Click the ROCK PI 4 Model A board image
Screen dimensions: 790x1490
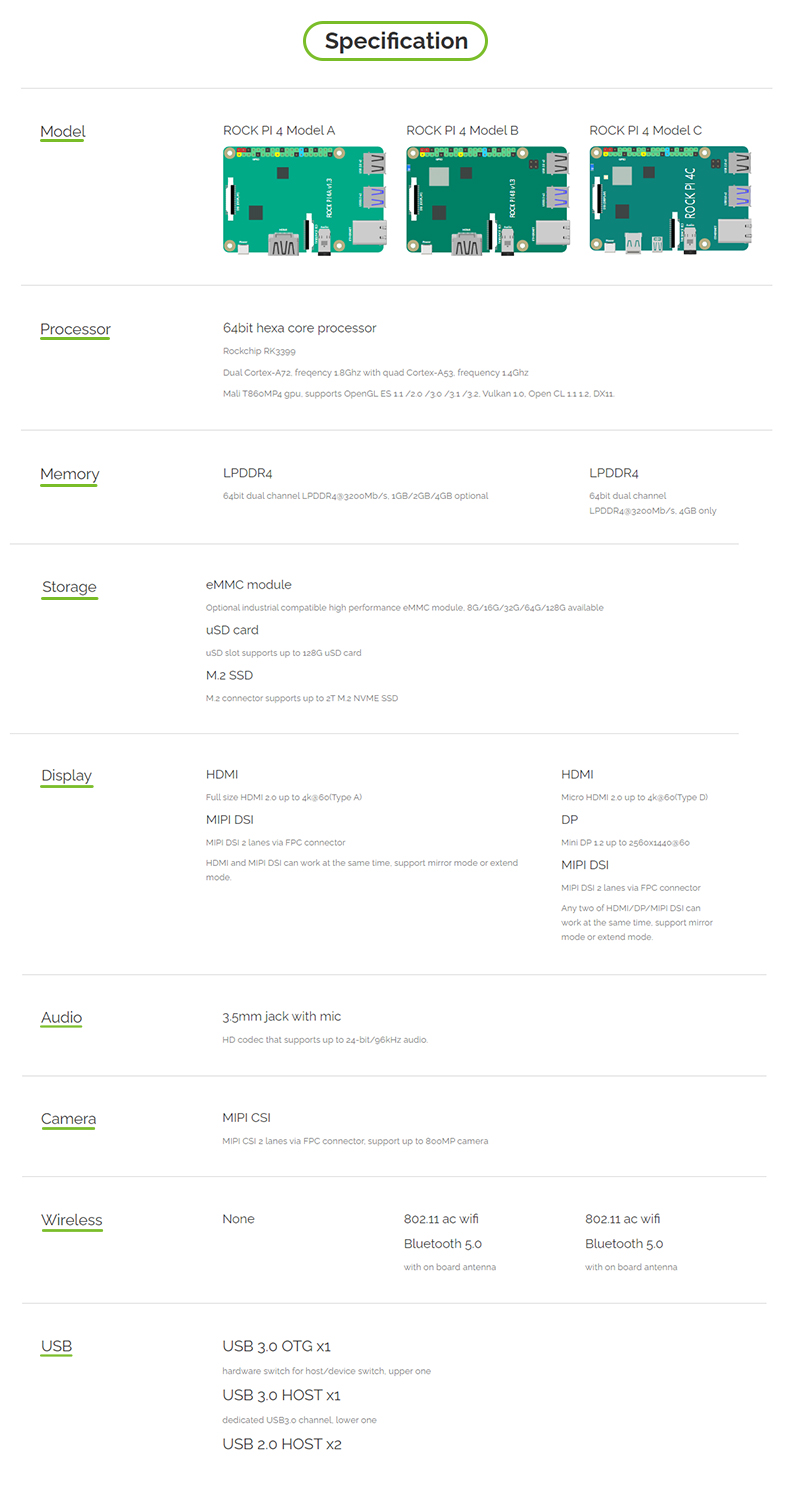pyautogui.click(x=304, y=202)
